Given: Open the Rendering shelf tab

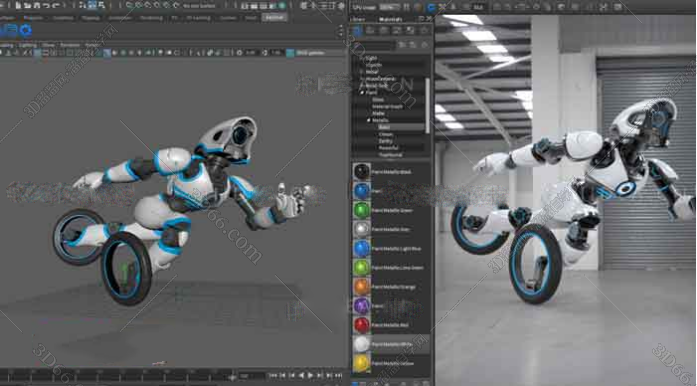Looking at the screenshot, I should (x=151, y=18).
